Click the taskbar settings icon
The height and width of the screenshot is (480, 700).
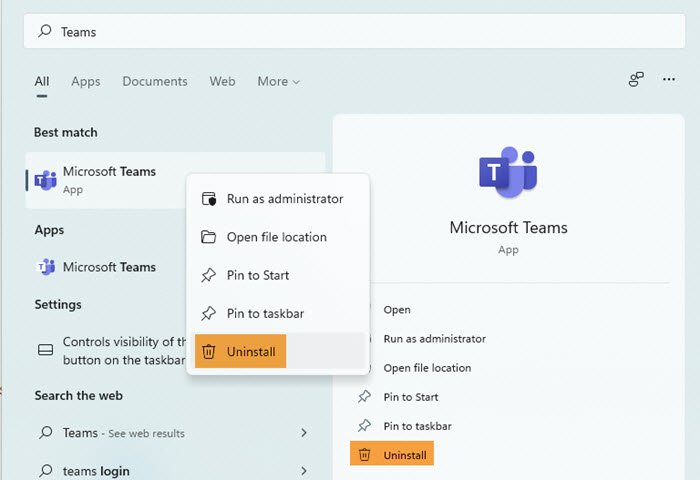[45, 350]
